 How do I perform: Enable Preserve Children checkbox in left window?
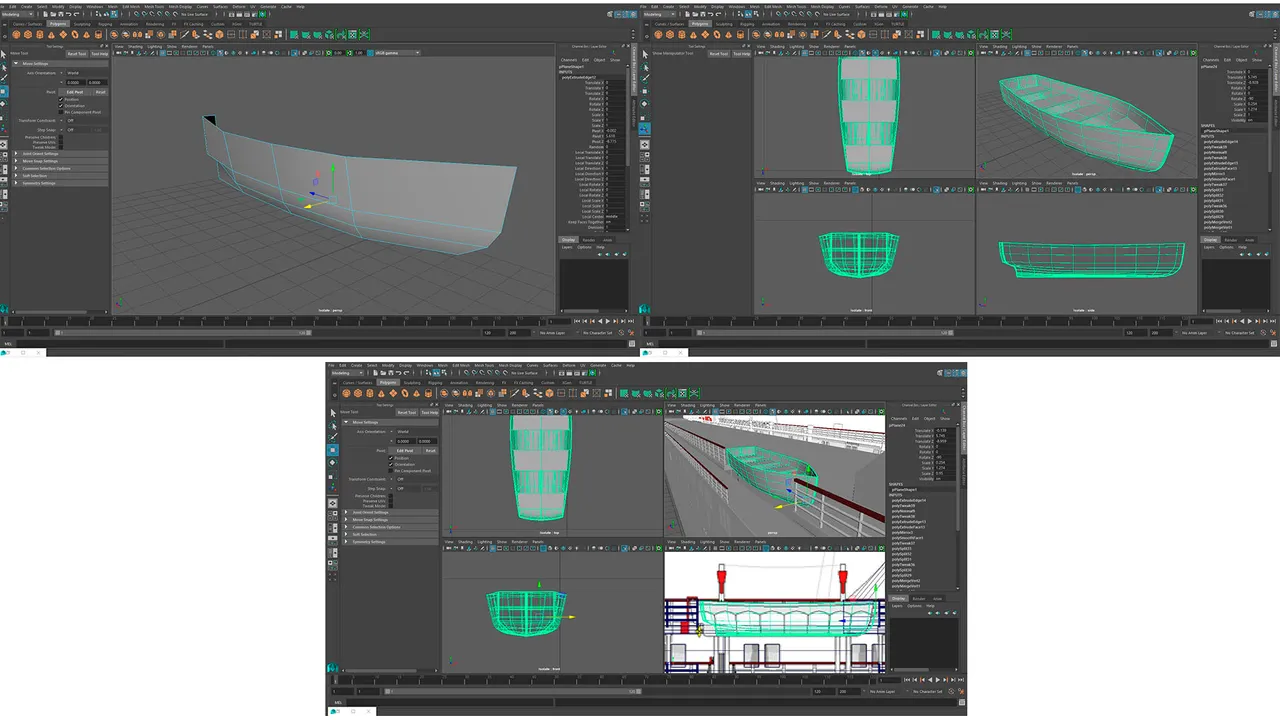click(x=61, y=137)
